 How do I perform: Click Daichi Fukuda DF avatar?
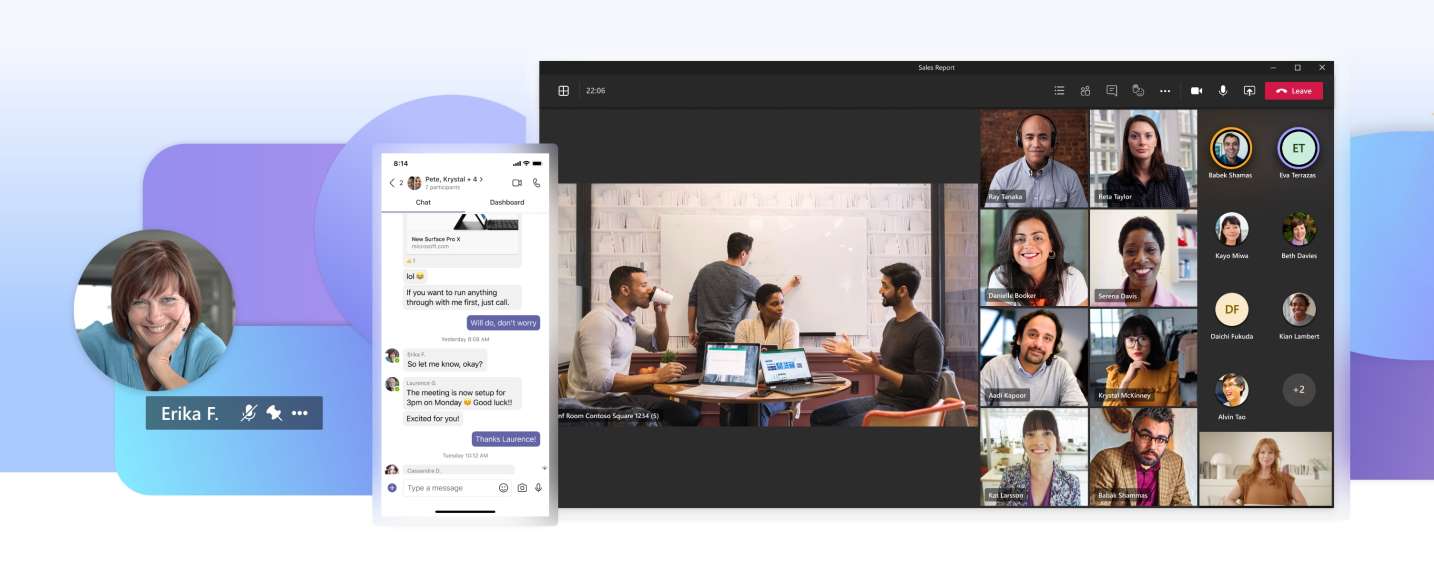pyautogui.click(x=1231, y=309)
